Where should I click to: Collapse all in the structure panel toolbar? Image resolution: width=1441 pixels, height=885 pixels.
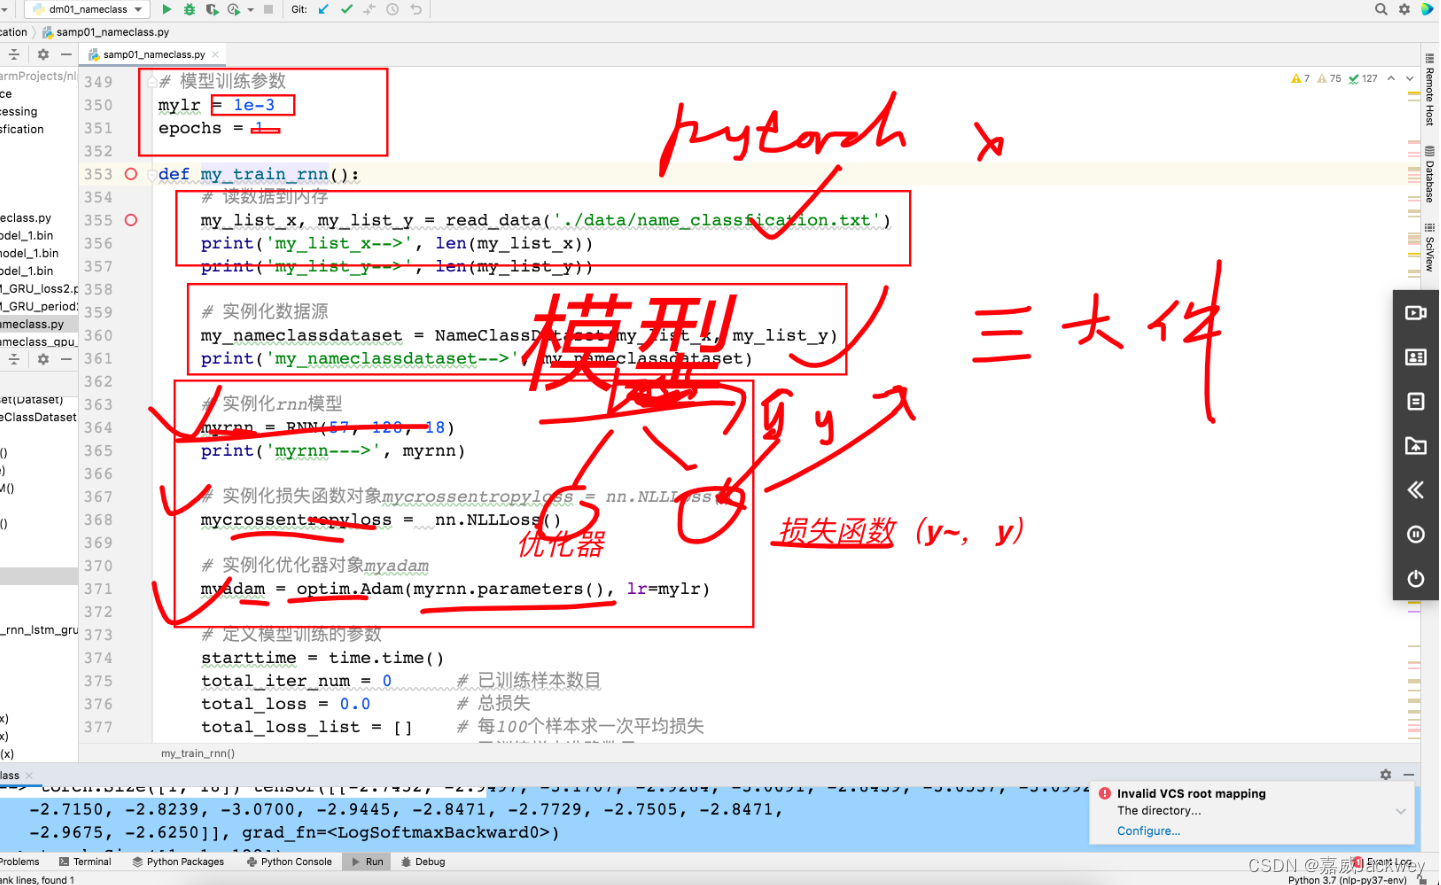pos(14,359)
